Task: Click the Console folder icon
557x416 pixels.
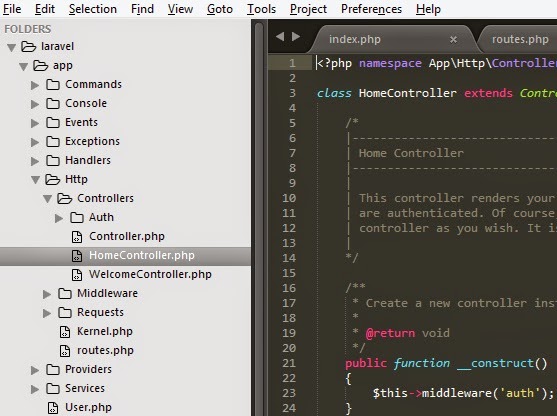Action: pos(53,103)
